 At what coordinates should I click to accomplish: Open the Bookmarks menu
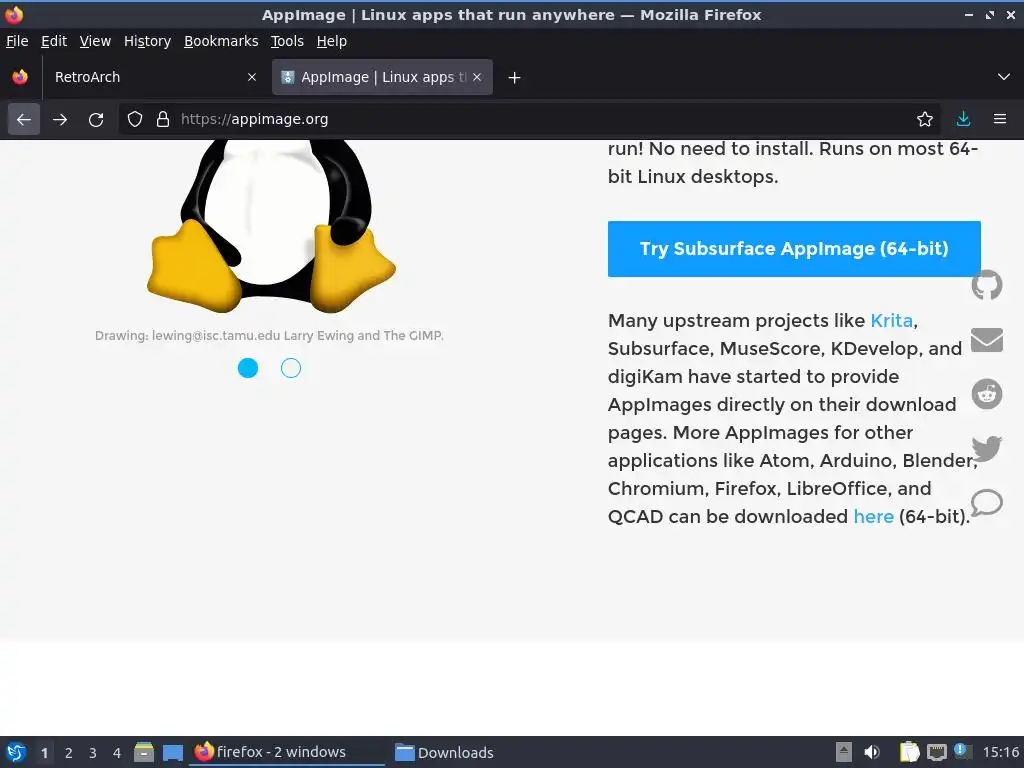(221, 41)
